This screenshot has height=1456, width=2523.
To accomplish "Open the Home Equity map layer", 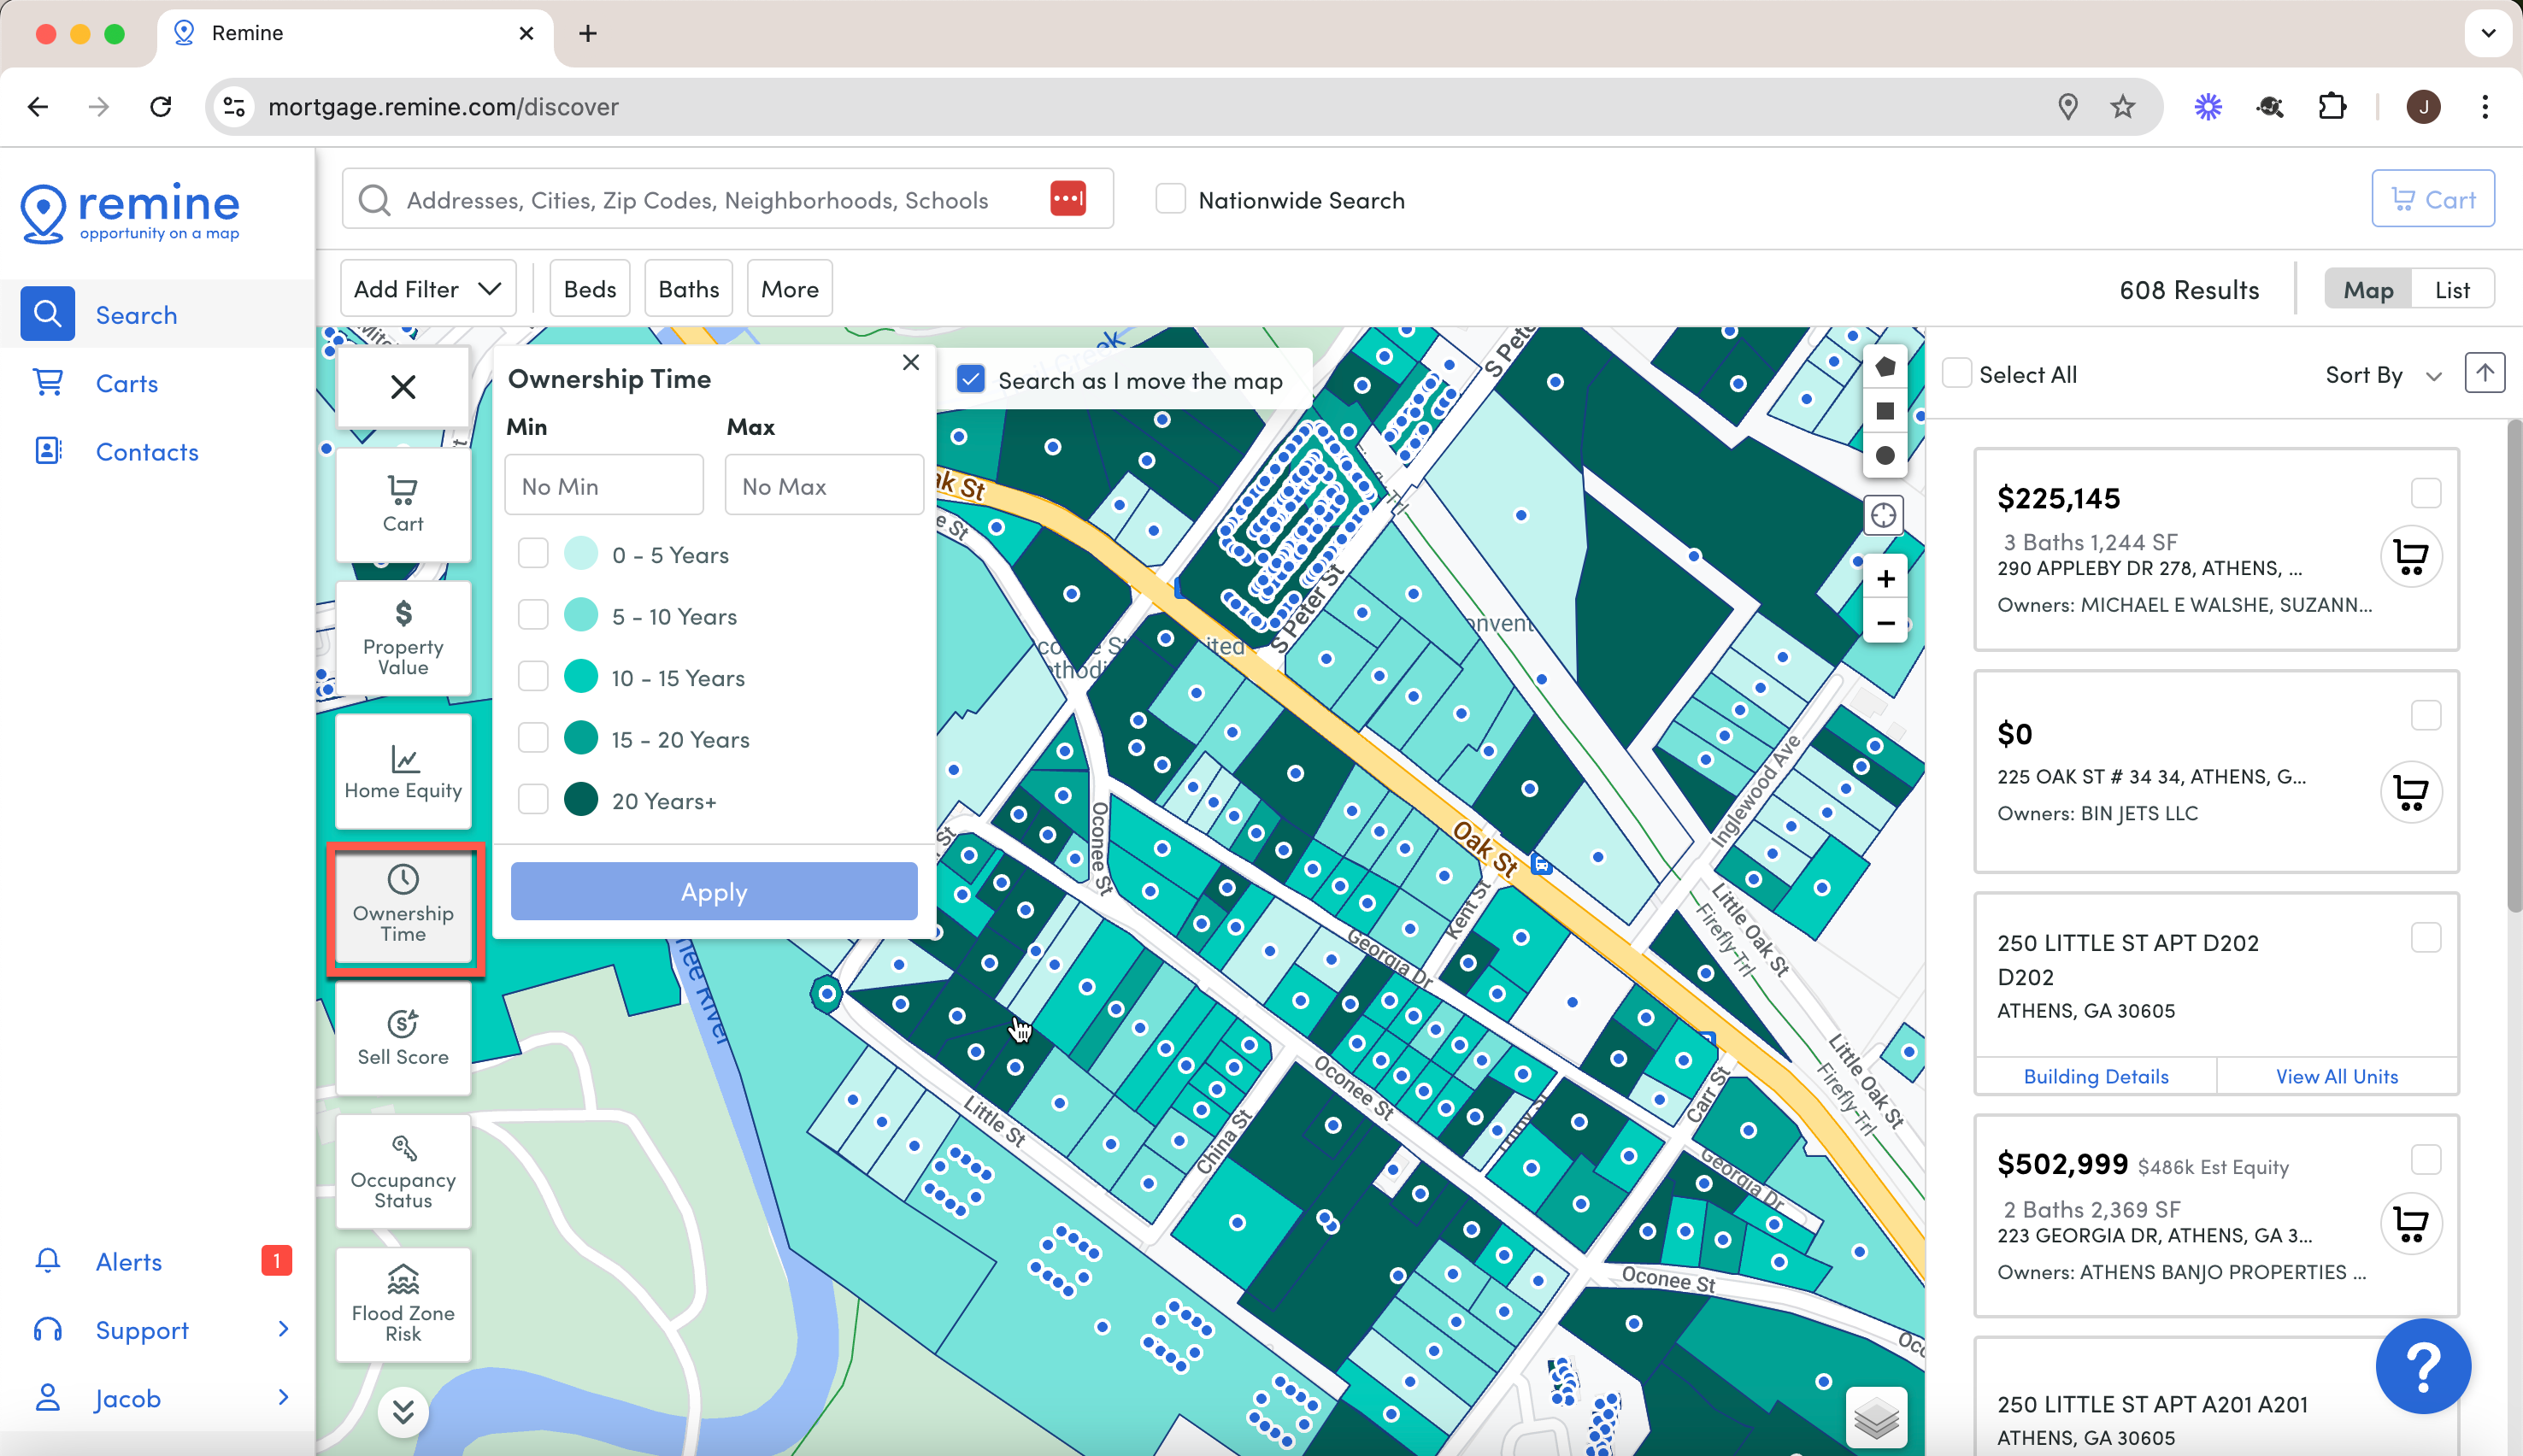I will pos(403,771).
